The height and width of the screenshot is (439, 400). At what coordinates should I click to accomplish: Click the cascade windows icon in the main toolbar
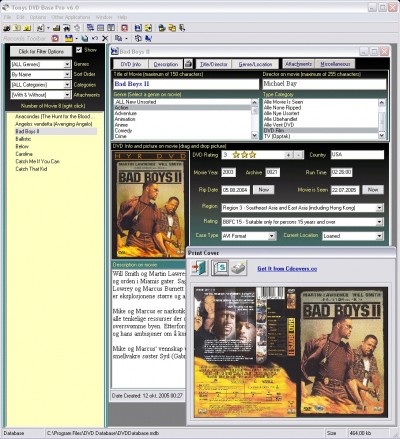tap(90, 28)
